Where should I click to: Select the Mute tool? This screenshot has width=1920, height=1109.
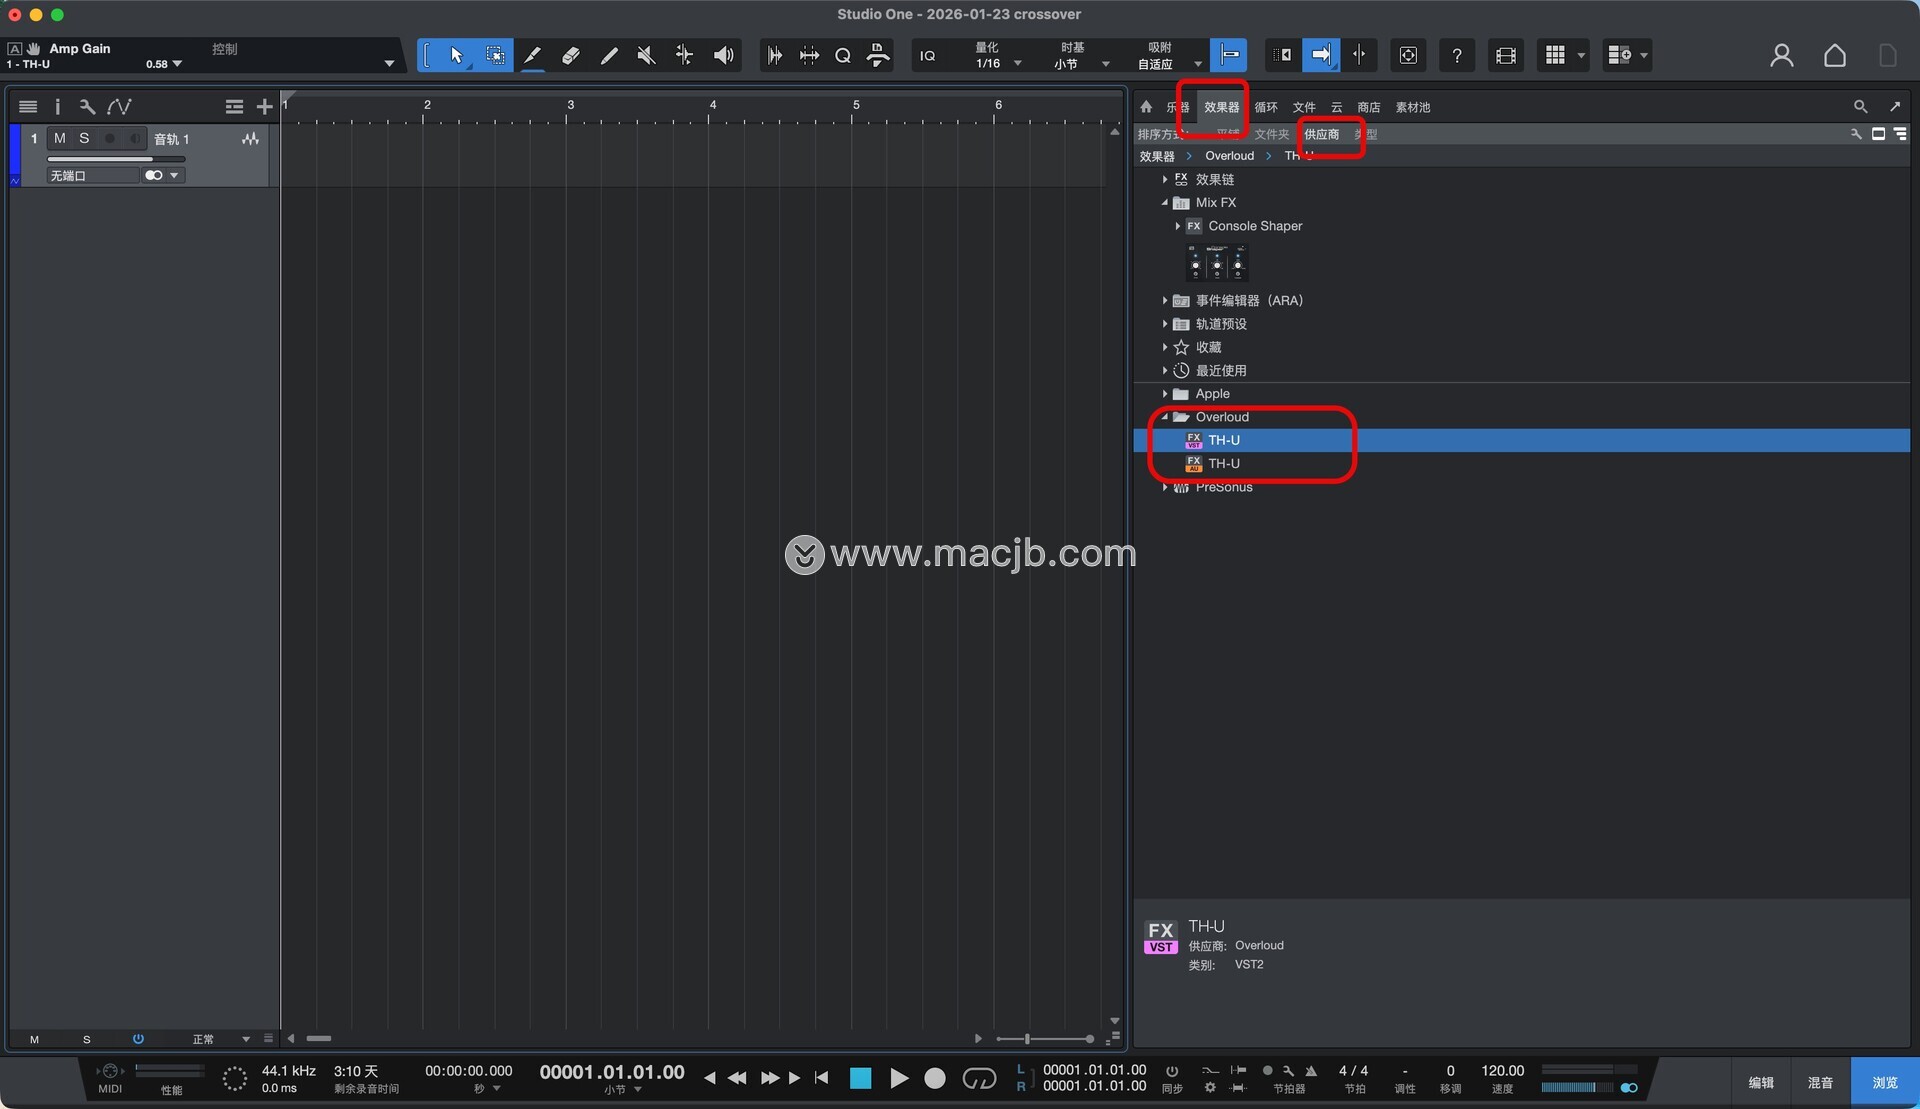646,55
